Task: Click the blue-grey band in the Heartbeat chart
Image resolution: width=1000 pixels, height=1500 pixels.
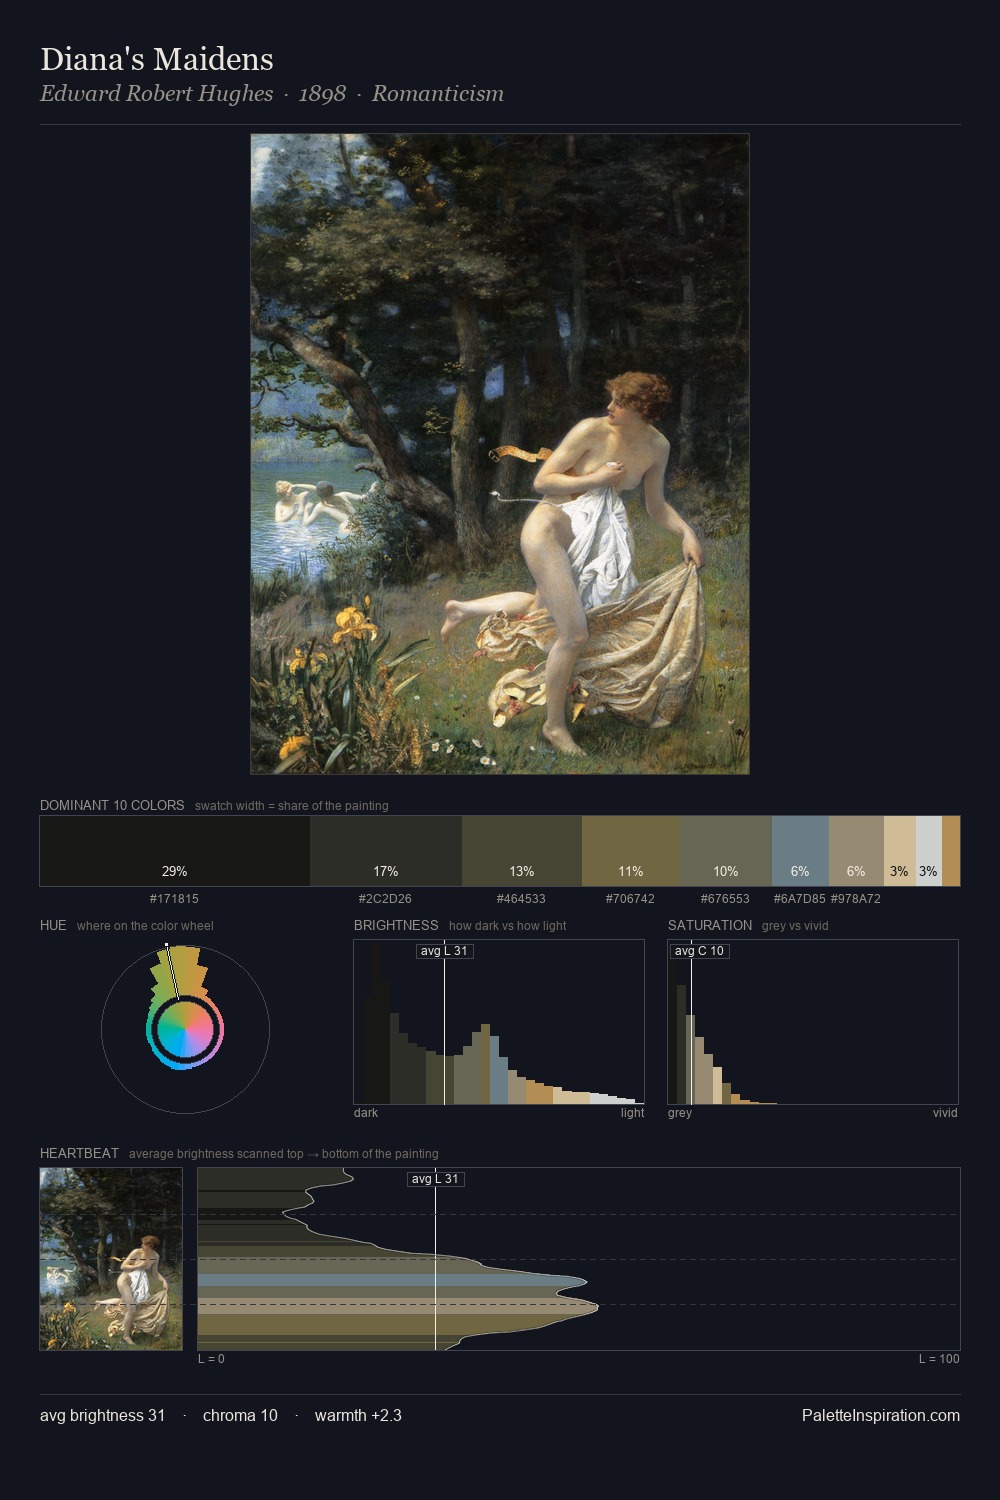Action: (x=391, y=1280)
